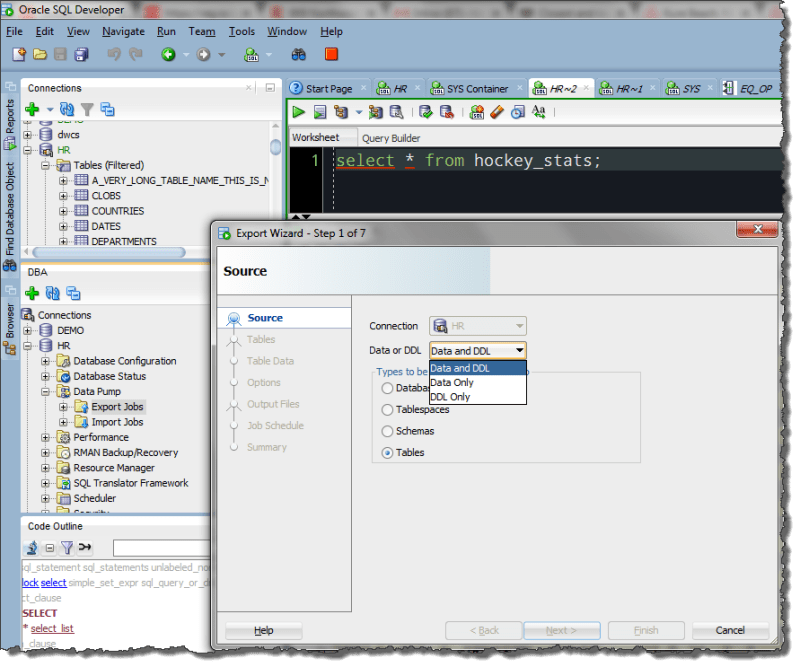Clear the worksheet with the eraser icon
The height and width of the screenshot is (667, 800).
coord(497,112)
